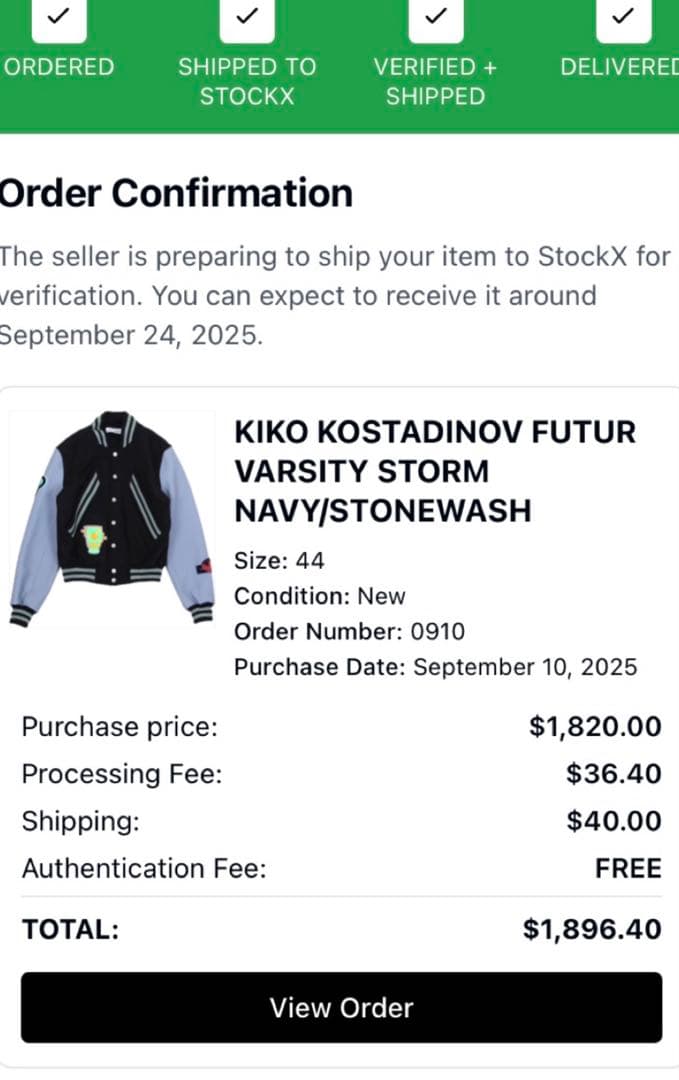Select the checkmark above ORDERED in the tracker

click(58, 18)
